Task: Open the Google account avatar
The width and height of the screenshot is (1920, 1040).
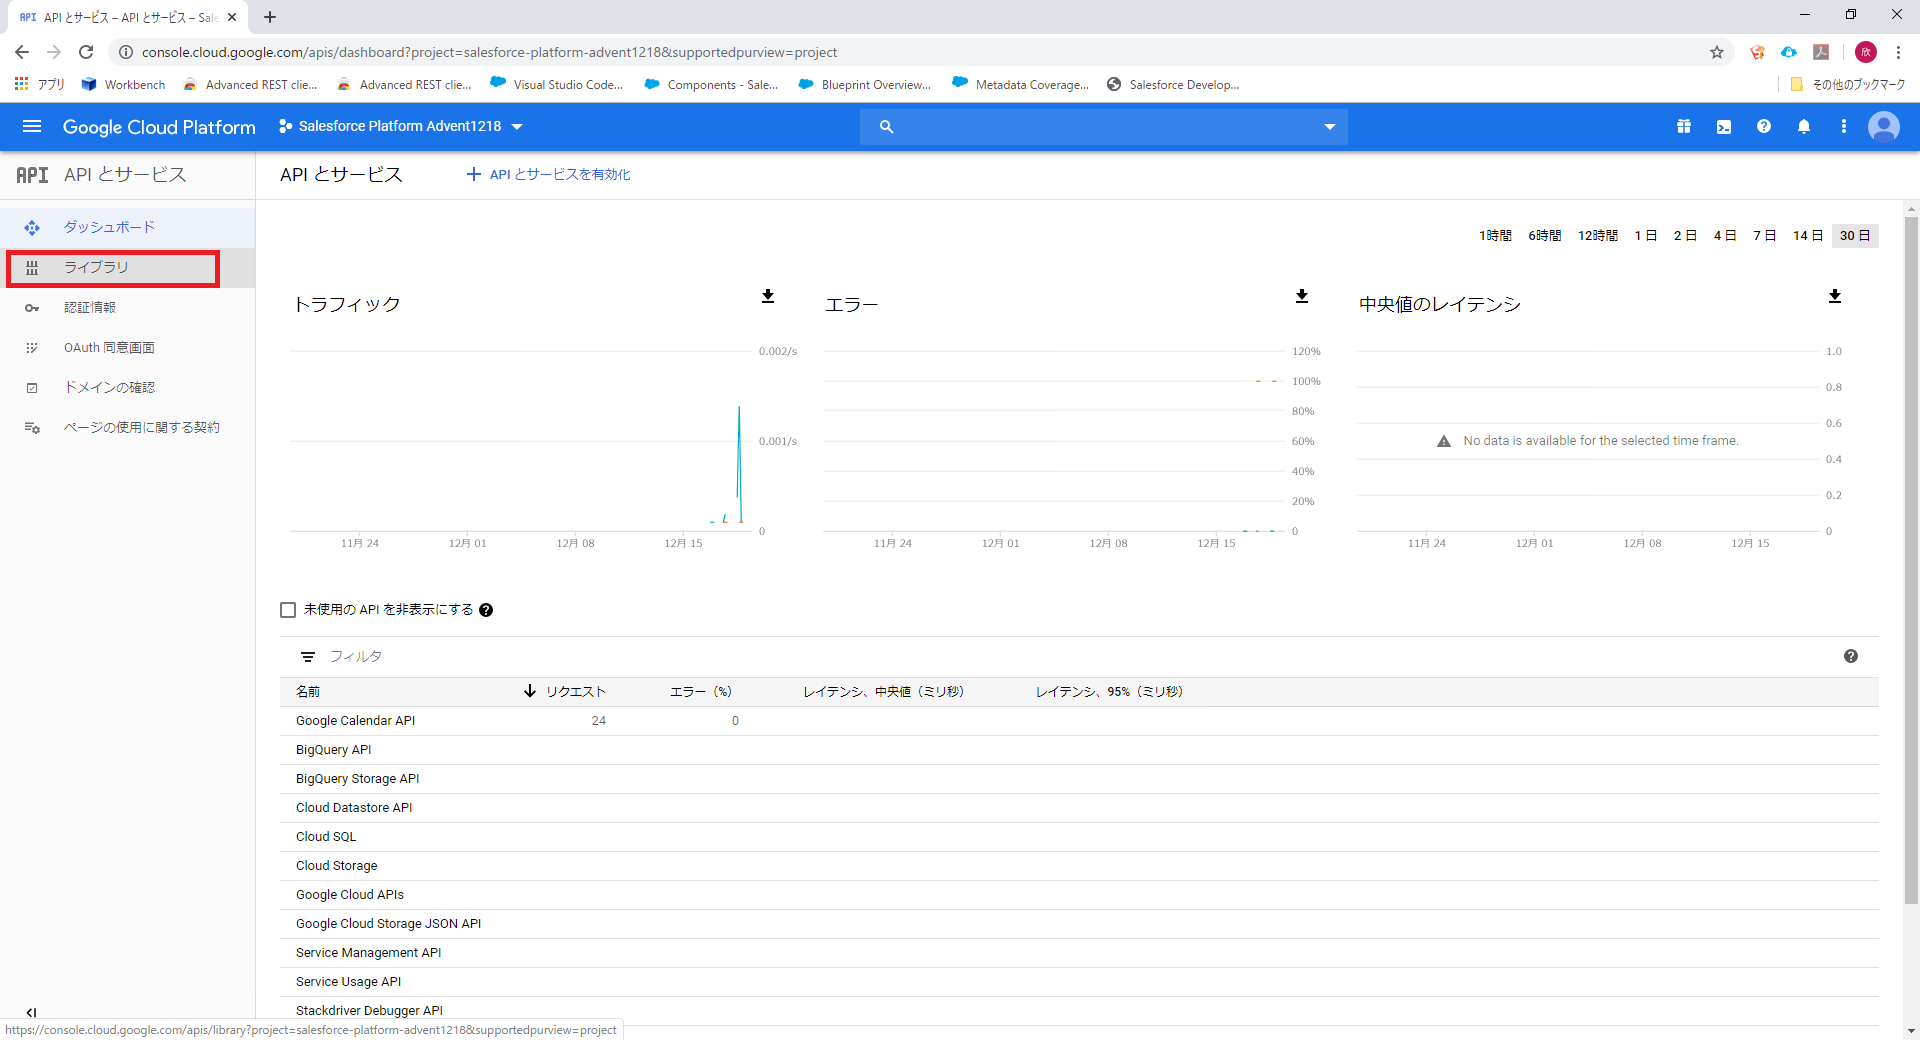Action: click(x=1884, y=126)
